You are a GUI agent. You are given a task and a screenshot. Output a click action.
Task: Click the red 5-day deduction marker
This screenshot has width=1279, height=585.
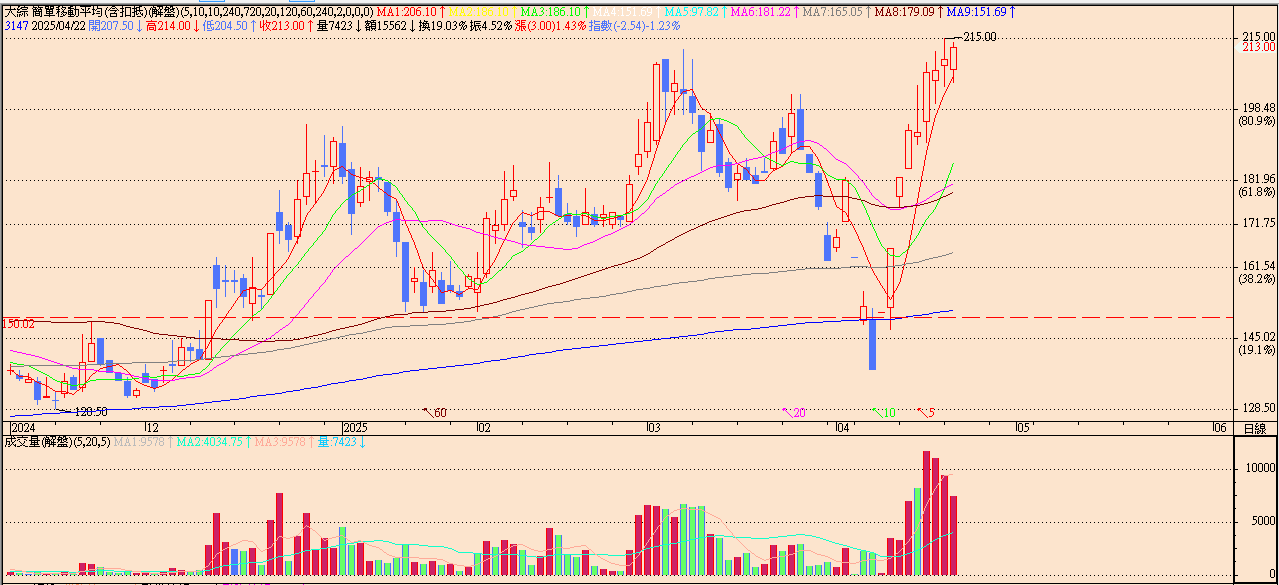click(x=927, y=412)
